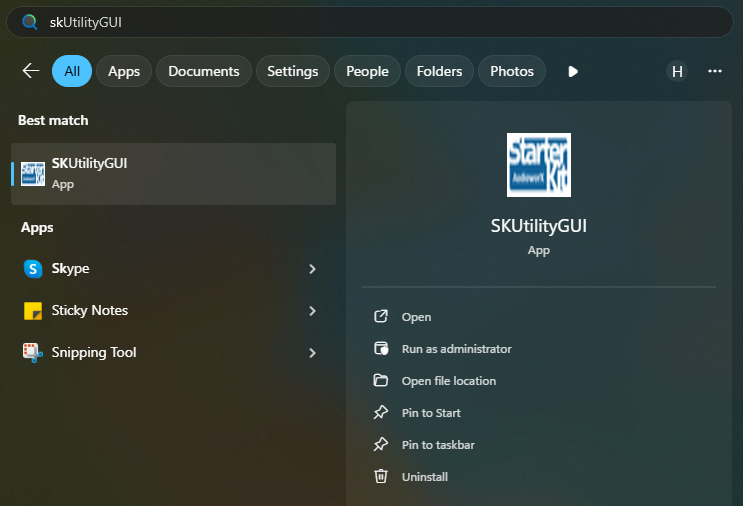Click the skUtilityGUI search input field
Viewport: 743px width, 506px height.
pos(370,22)
